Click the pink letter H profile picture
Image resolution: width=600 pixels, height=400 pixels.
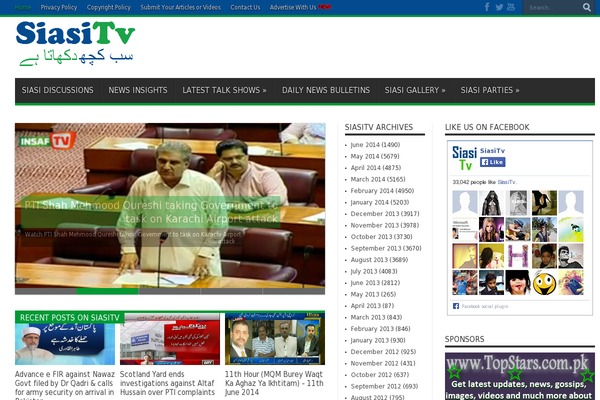pos(518,256)
